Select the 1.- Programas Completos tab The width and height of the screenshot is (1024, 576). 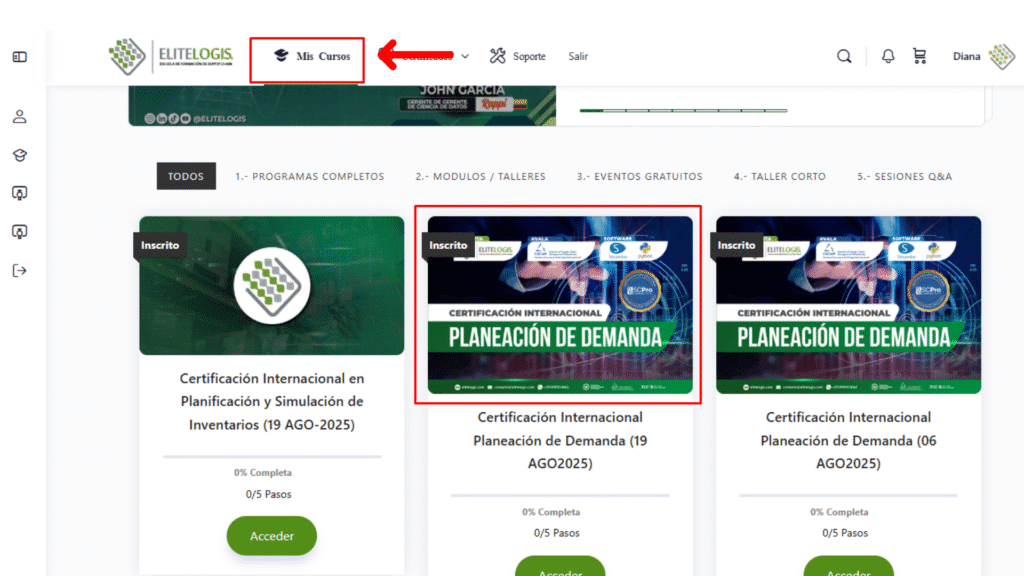coord(310,176)
